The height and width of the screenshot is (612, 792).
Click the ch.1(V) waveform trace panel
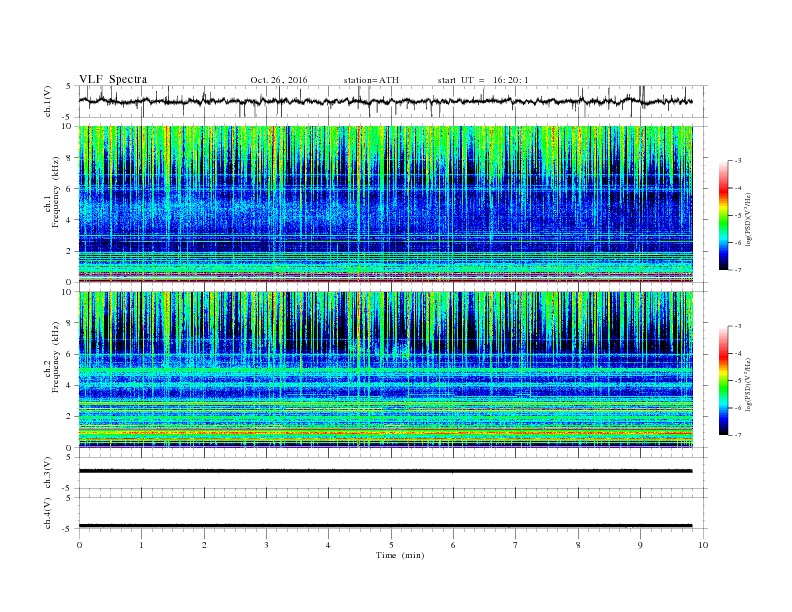[392, 101]
